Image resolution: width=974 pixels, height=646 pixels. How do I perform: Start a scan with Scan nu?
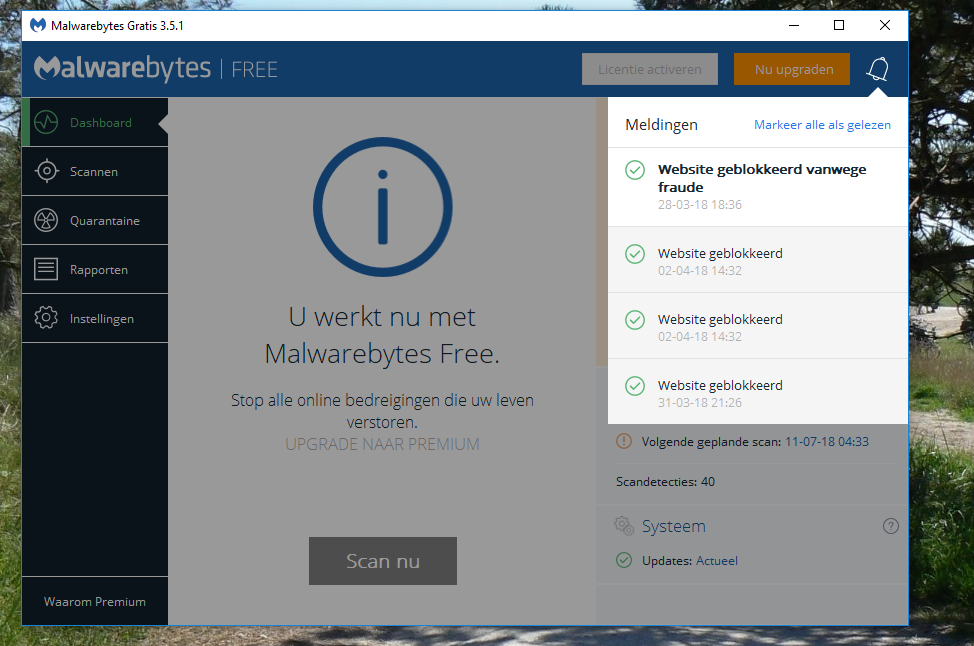click(x=383, y=561)
